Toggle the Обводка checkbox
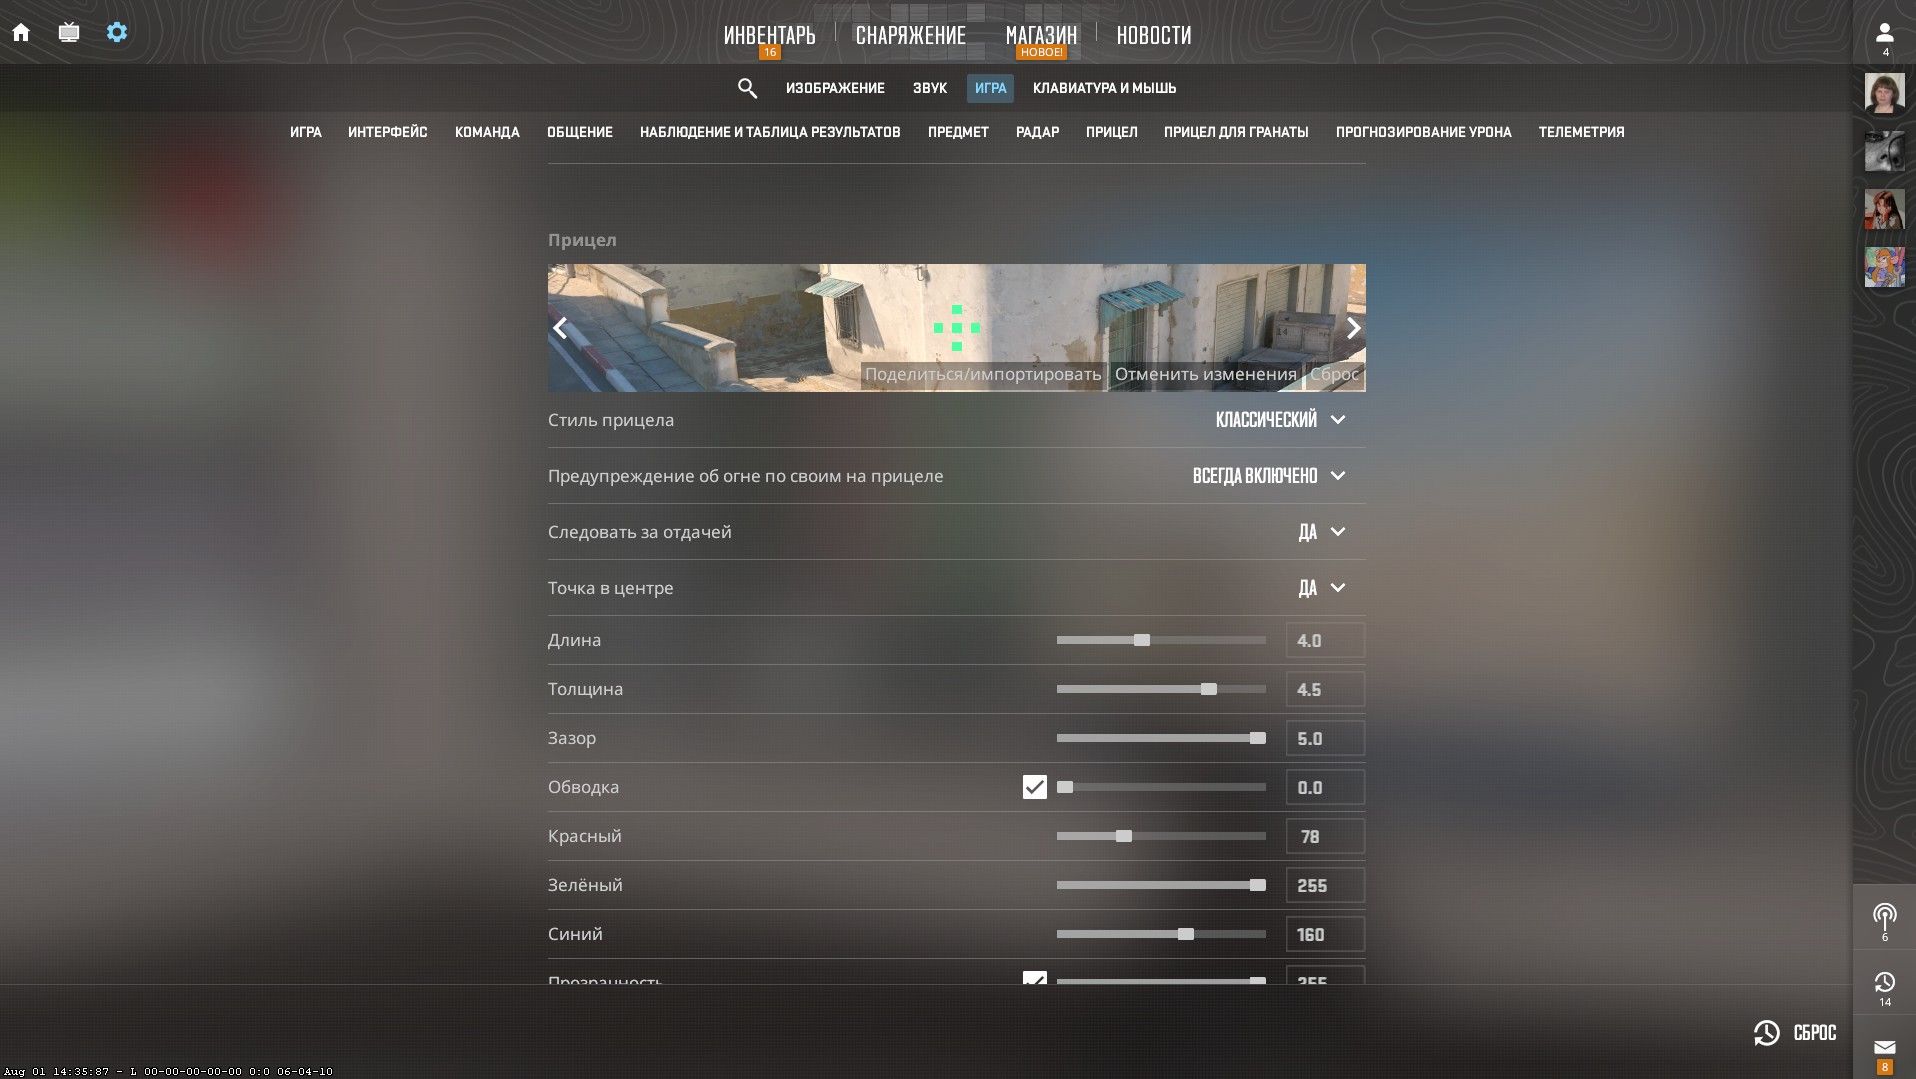This screenshot has width=1916, height=1079. (x=1035, y=787)
